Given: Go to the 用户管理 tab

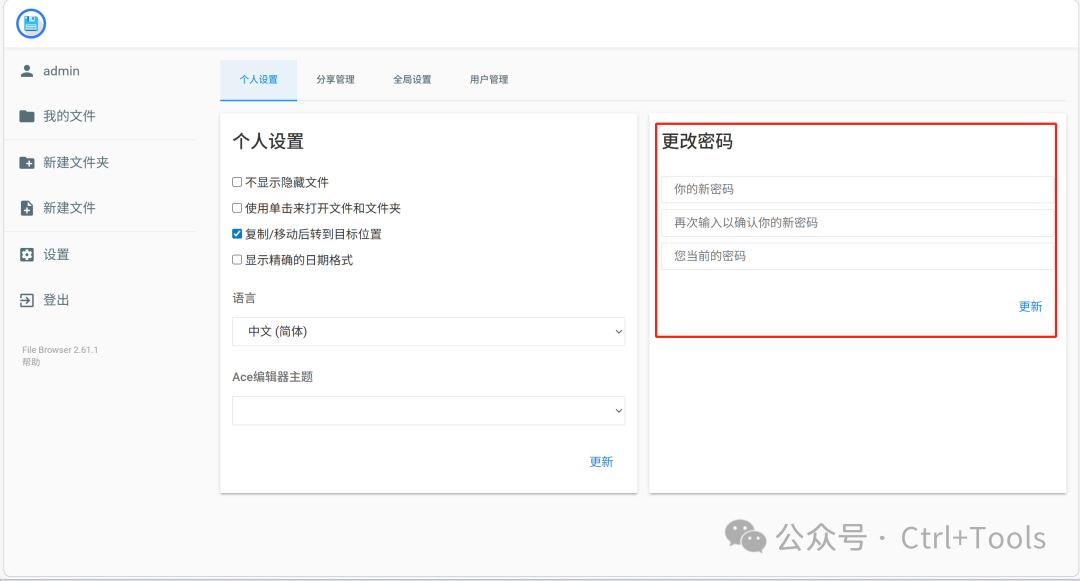Looking at the screenshot, I should (489, 80).
